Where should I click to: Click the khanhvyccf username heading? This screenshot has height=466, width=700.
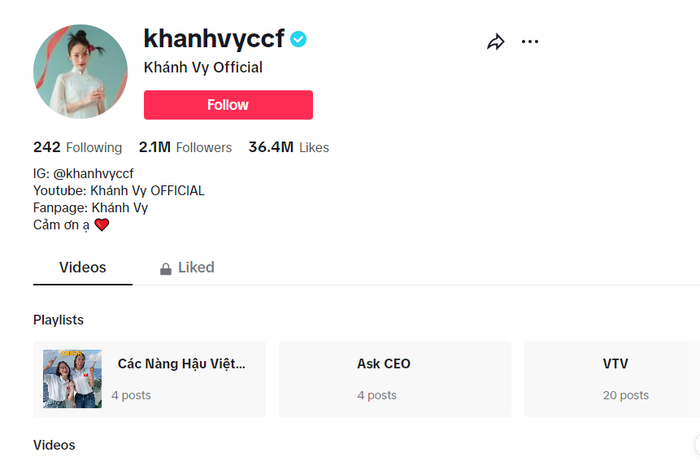point(214,39)
